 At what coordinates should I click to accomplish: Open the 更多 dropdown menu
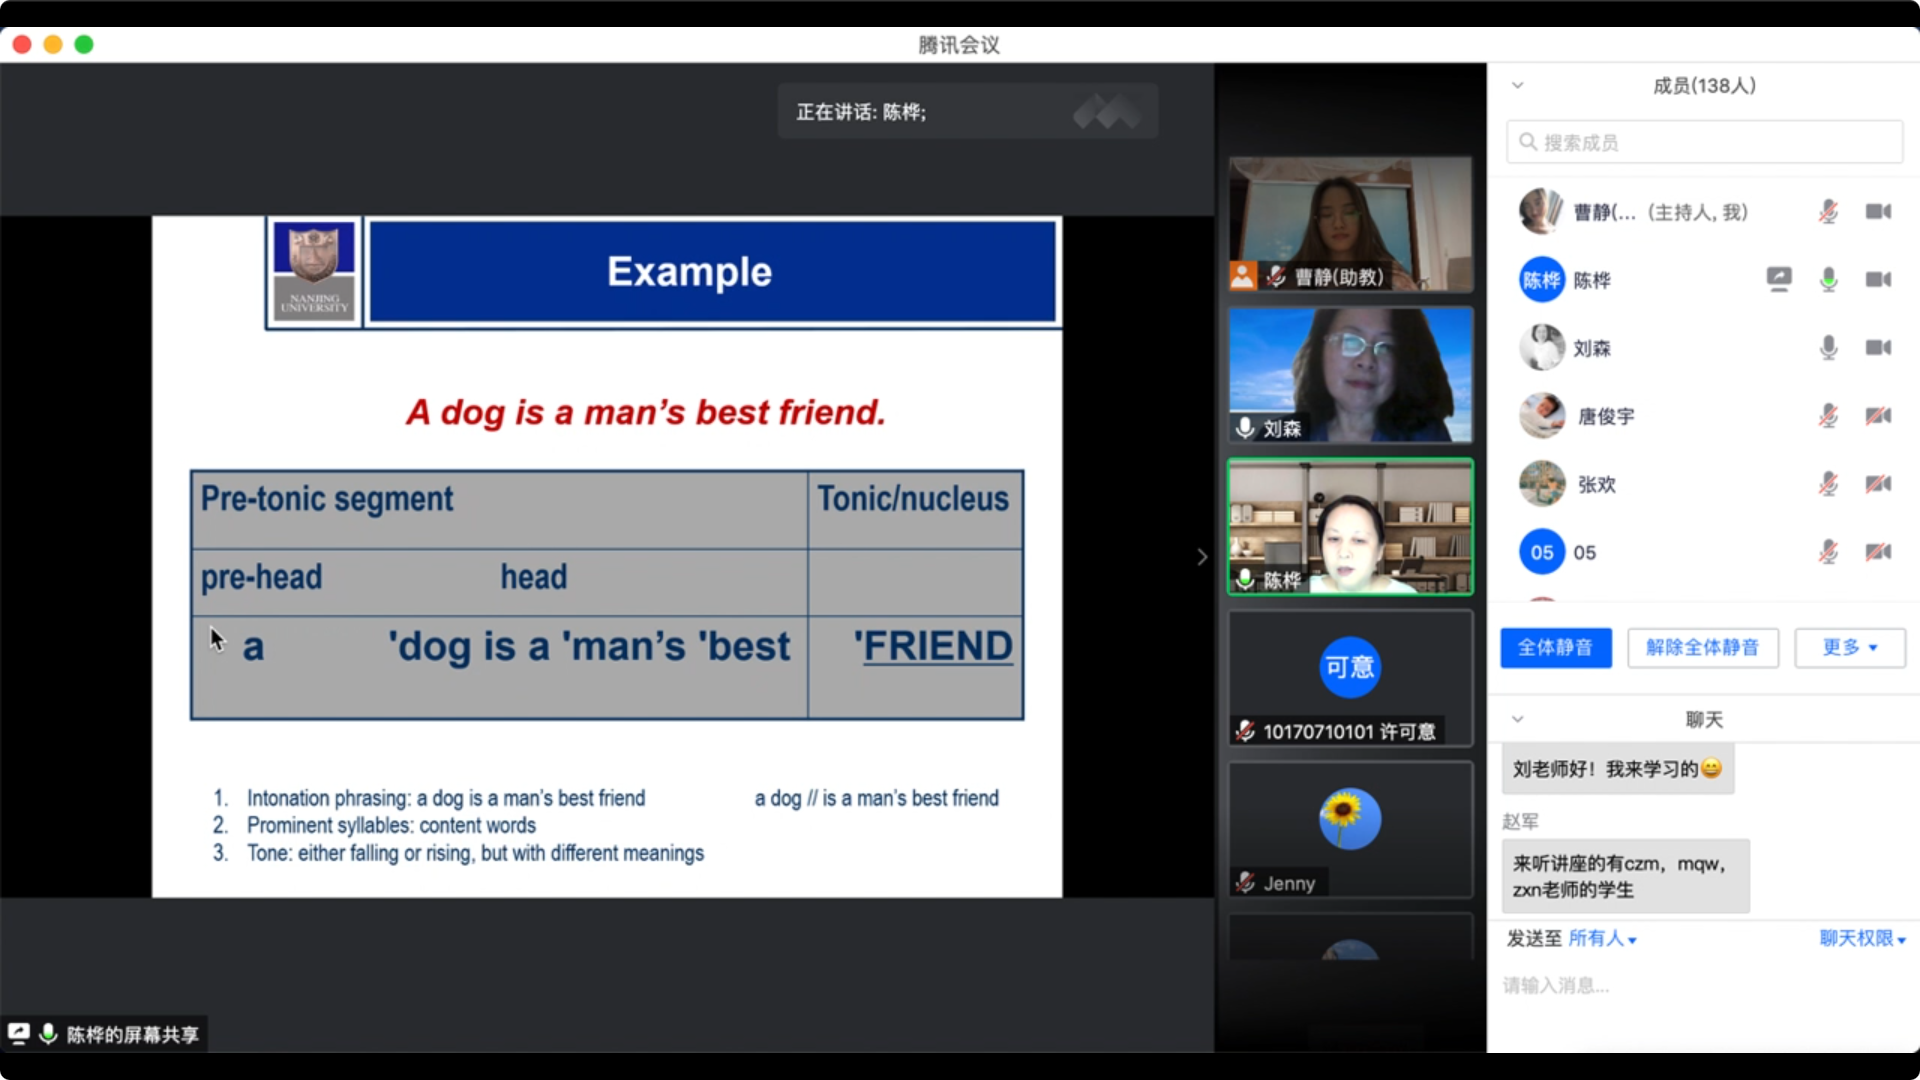point(1849,648)
